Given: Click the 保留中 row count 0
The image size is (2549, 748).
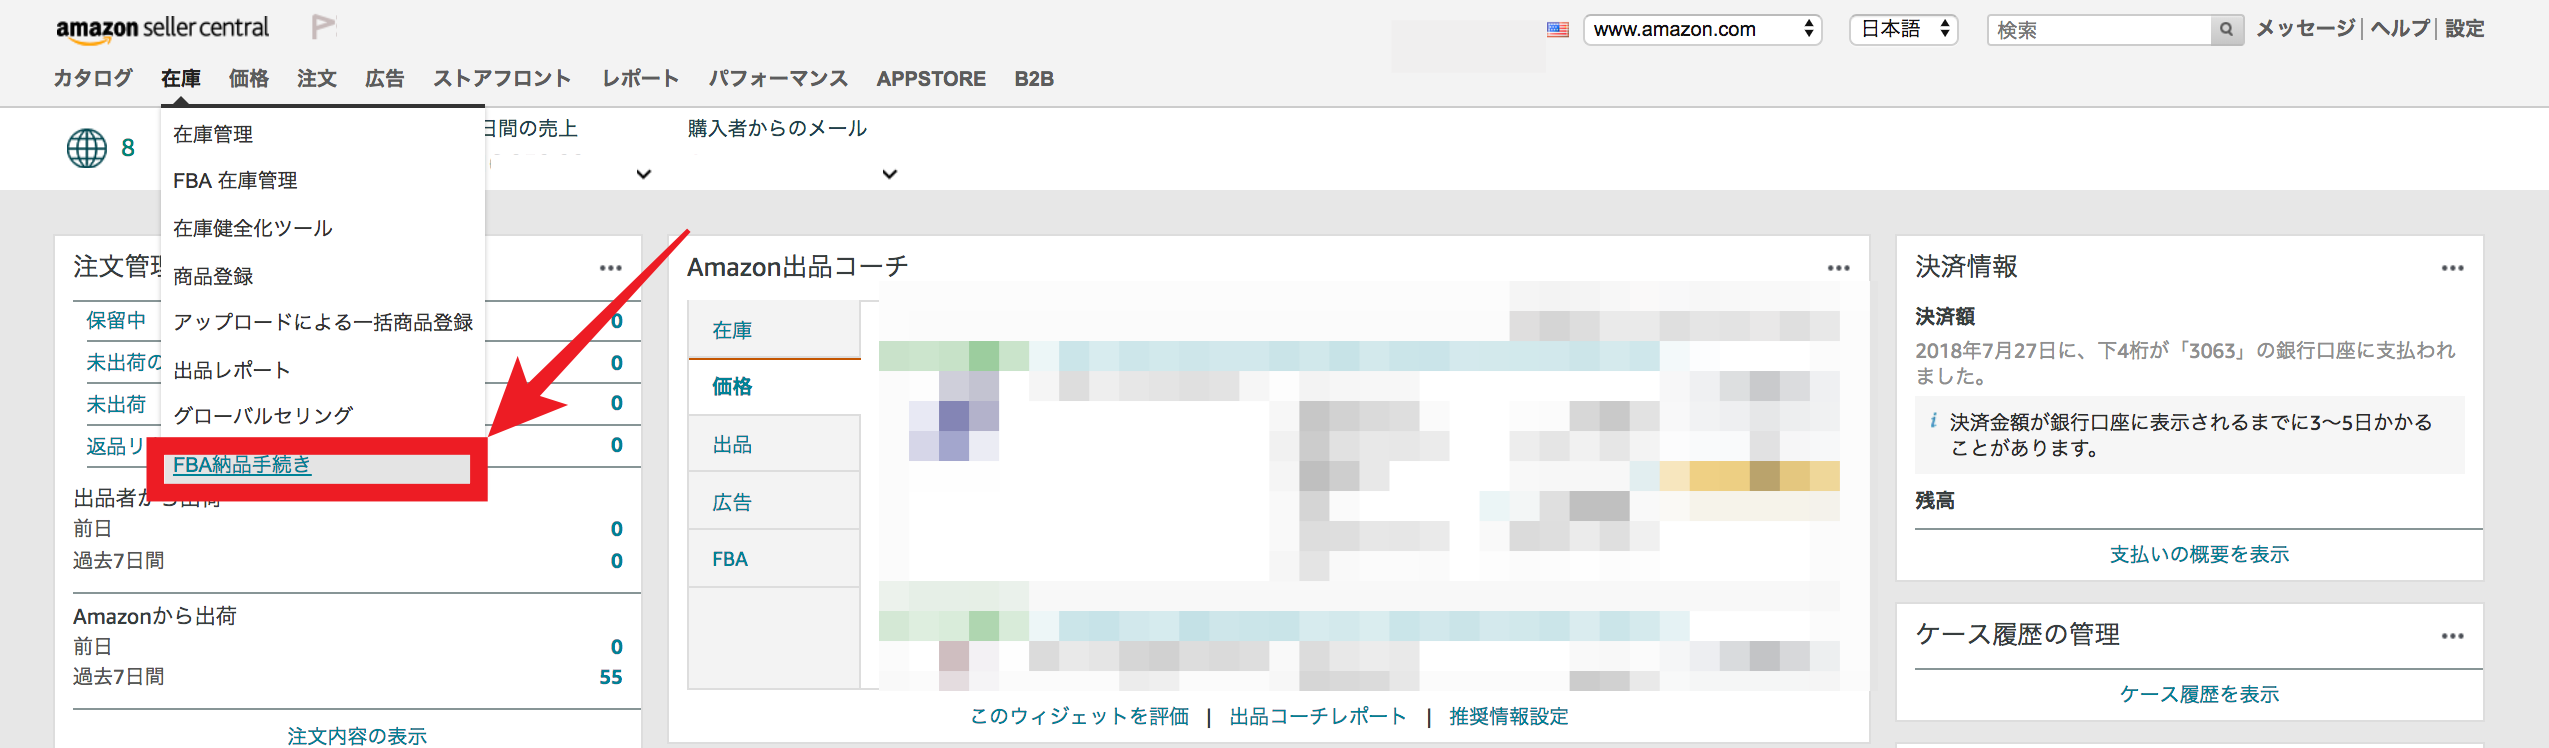Looking at the screenshot, I should pos(617,321).
